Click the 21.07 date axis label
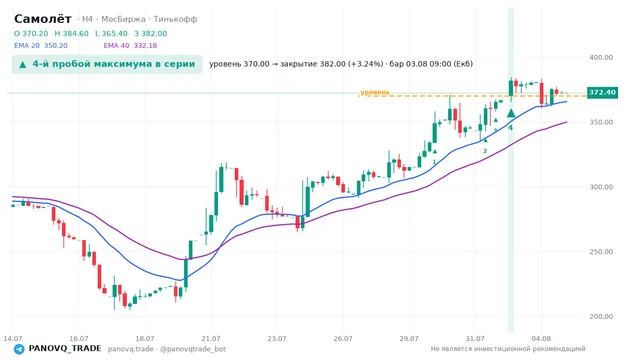 pyautogui.click(x=211, y=339)
